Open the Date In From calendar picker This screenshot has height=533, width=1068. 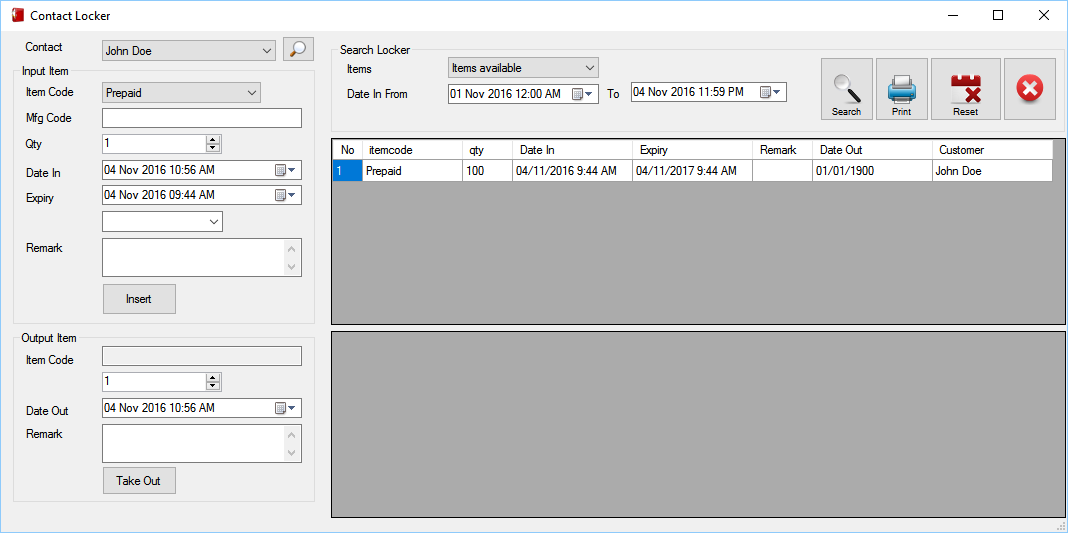[x=583, y=94]
